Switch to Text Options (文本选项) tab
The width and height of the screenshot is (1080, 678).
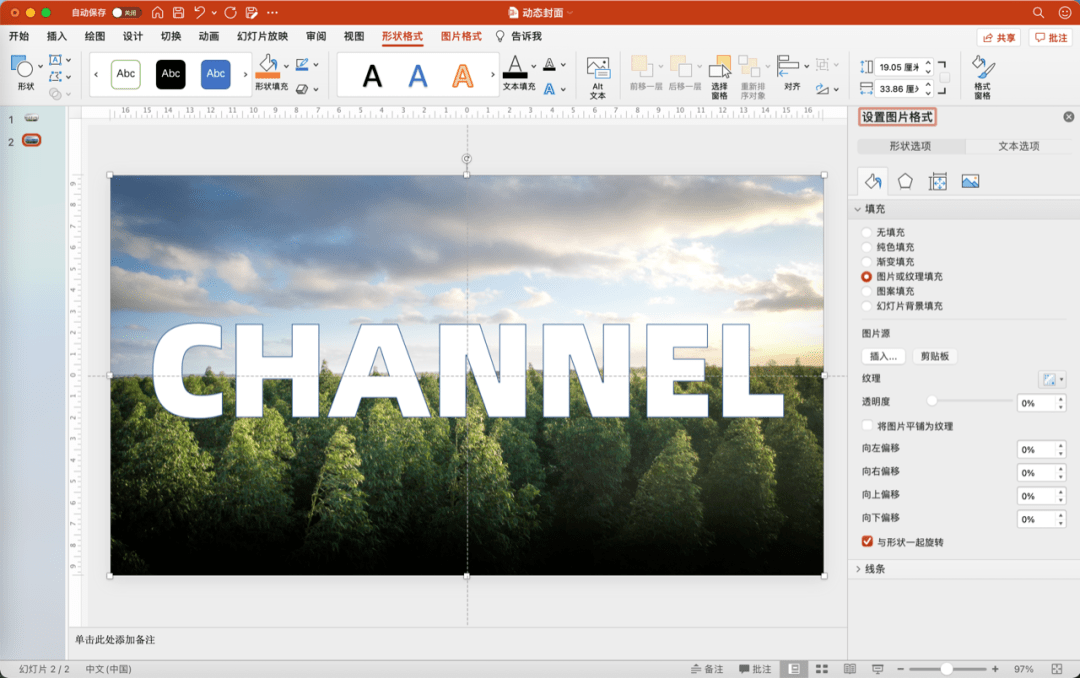coord(1019,146)
